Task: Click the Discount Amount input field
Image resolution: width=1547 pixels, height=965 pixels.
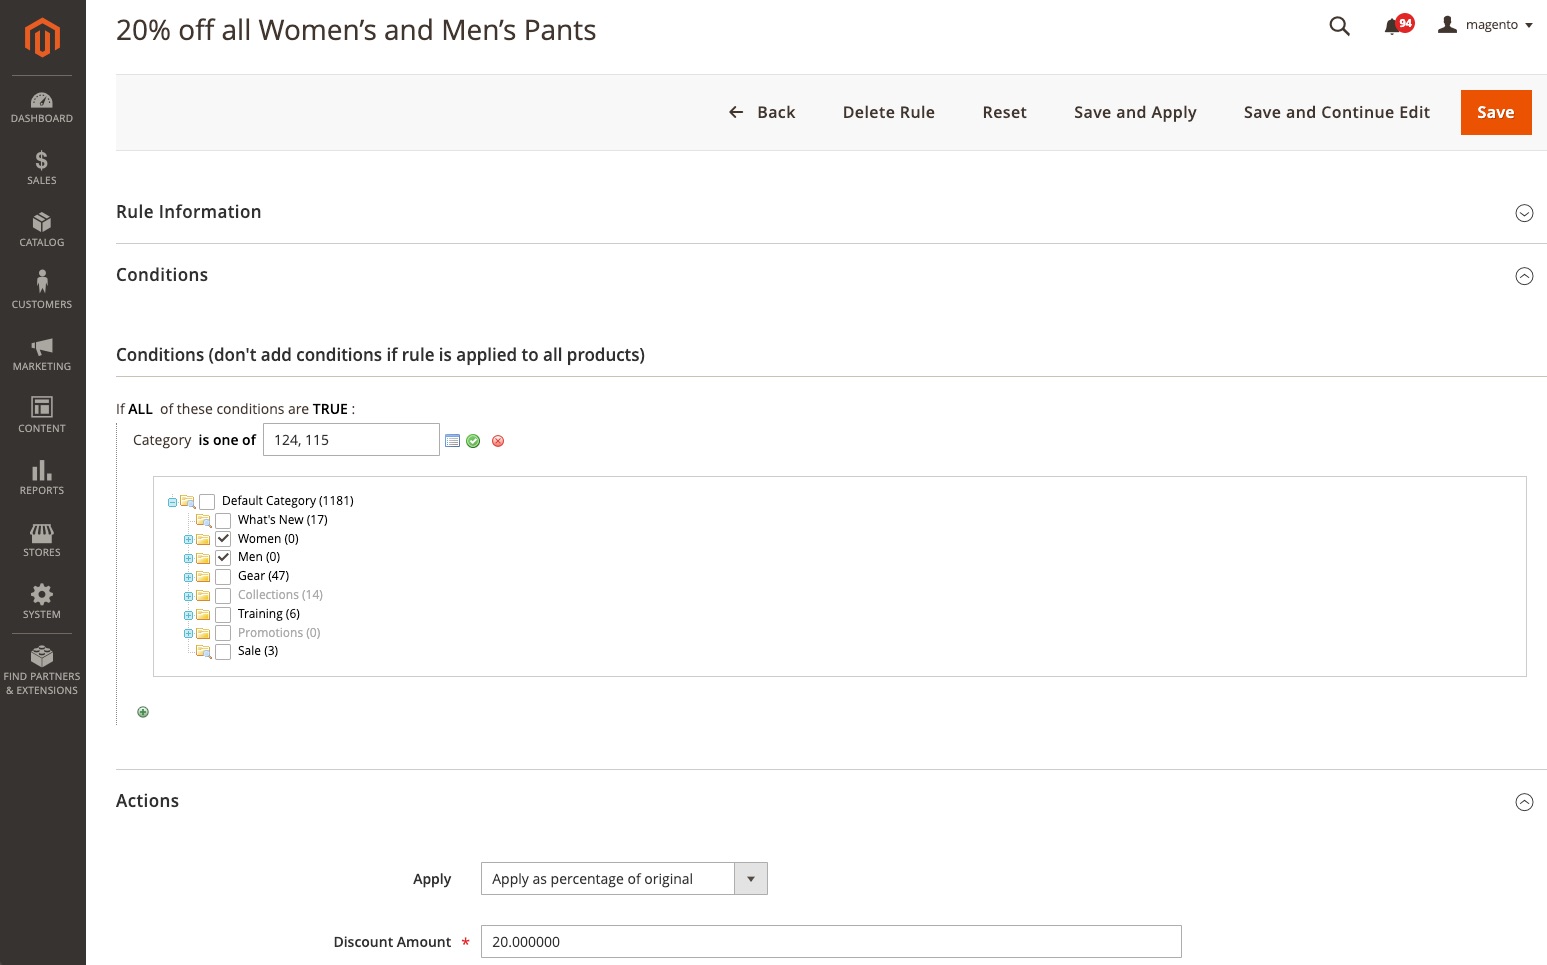Action: click(830, 942)
